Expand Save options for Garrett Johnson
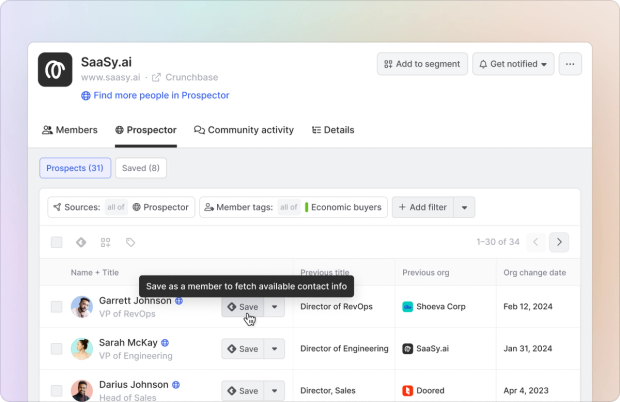The height and width of the screenshot is (402, 620). [x=274, y=307]
